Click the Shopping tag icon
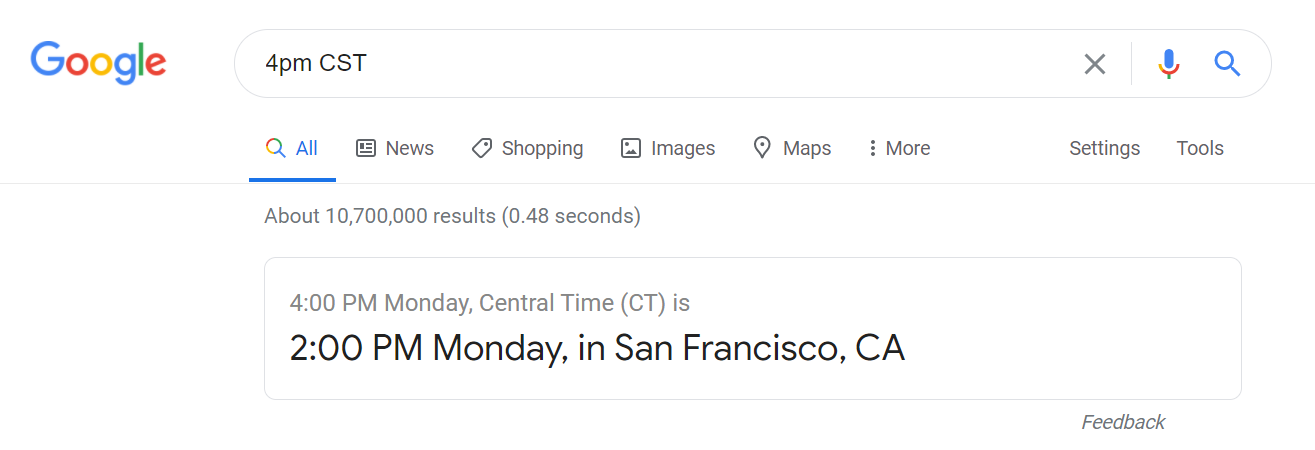Viewport: 1315px width, 450px height. 482,148
